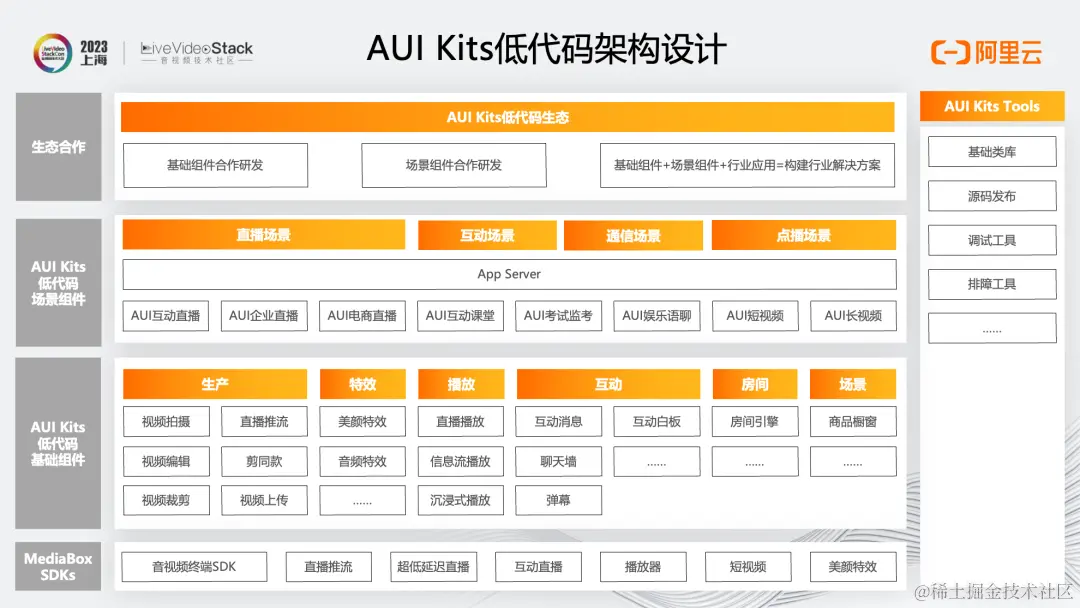Select the '剪同款' component box
This screenshot has width=1080, height=608.
[x=264, y=461]
